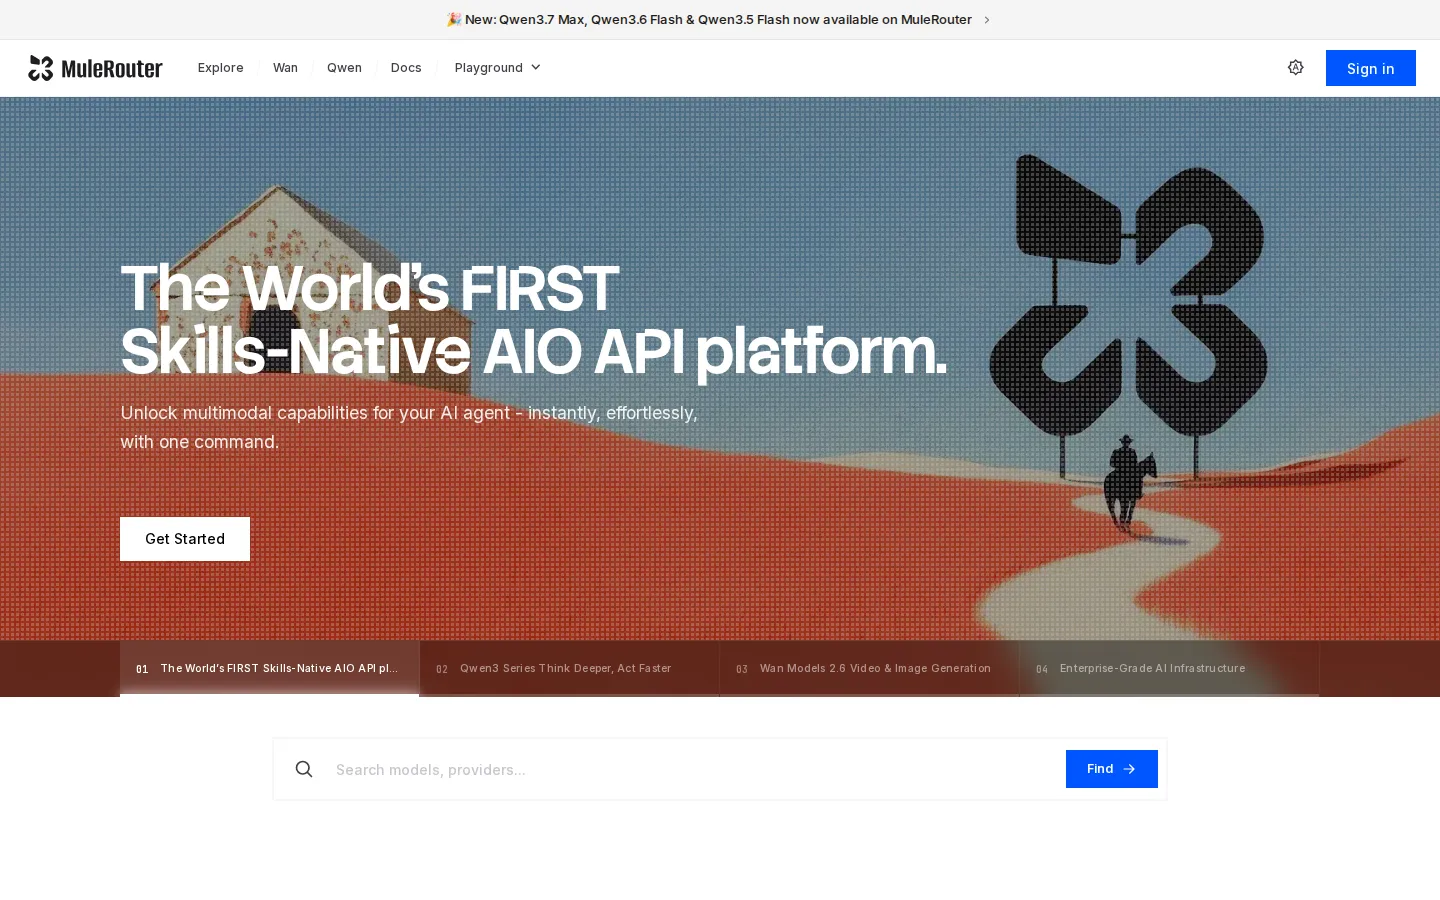Click the magnifier icon in search bar
1440x900 pixels.
[304, 769]
